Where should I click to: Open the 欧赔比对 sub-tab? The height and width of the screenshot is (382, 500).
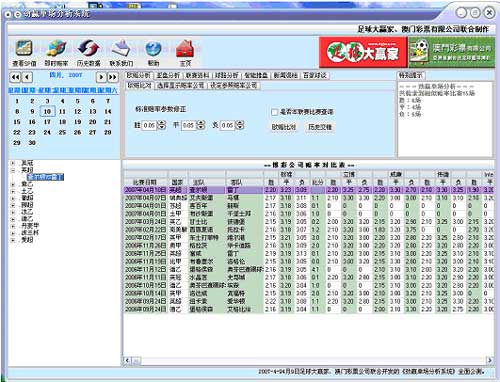click(x=140, y=86)
